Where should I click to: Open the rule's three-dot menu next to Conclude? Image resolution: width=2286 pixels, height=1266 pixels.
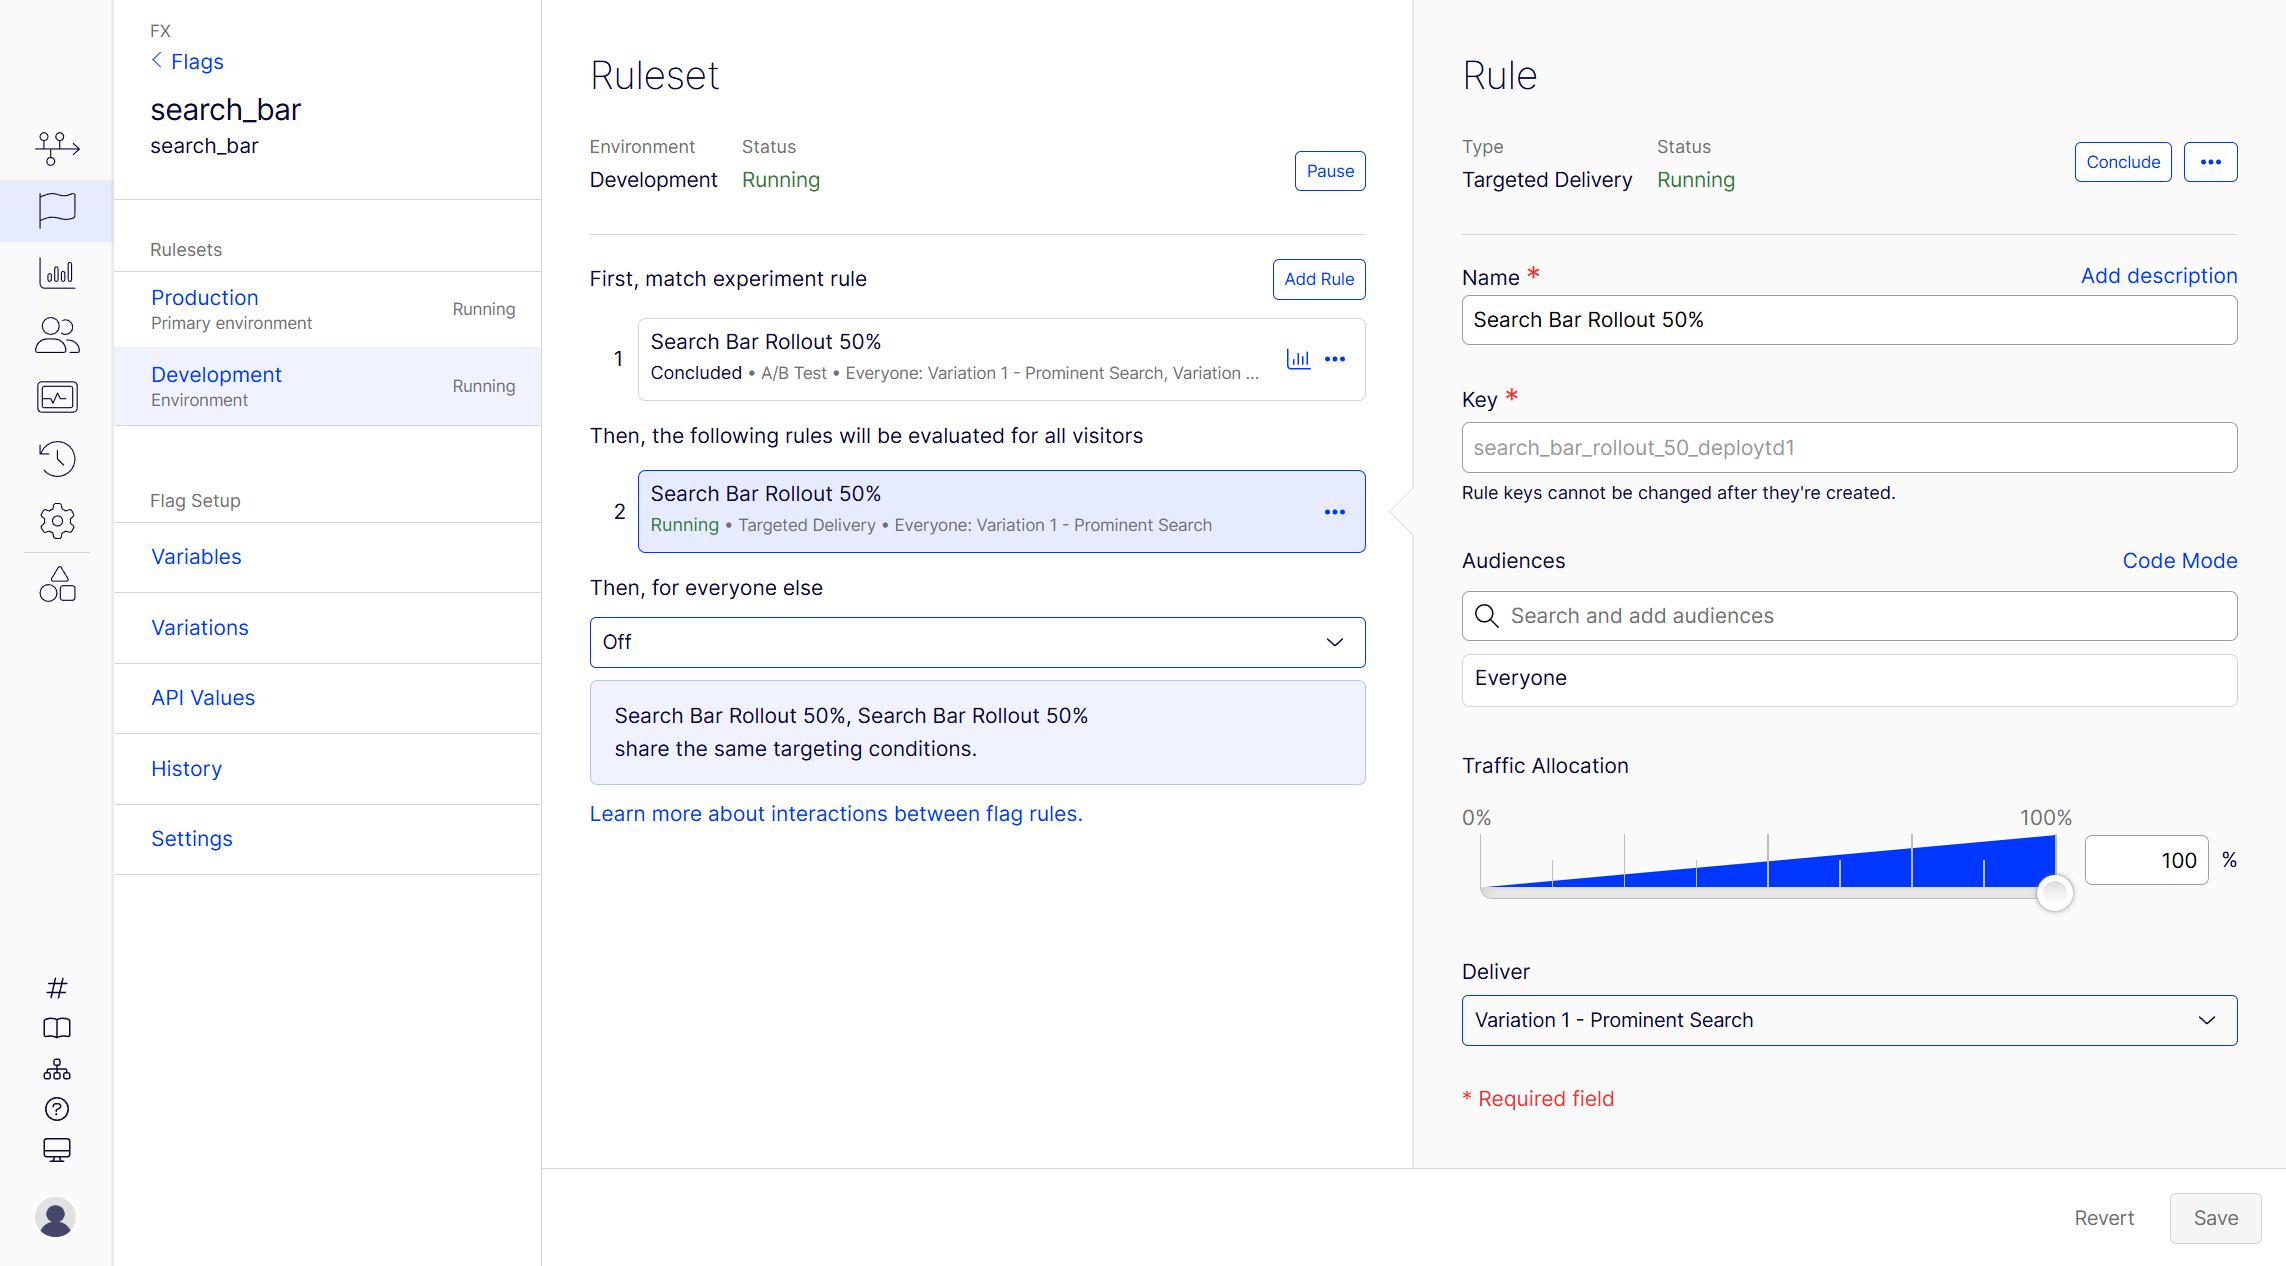[2210, 162]
